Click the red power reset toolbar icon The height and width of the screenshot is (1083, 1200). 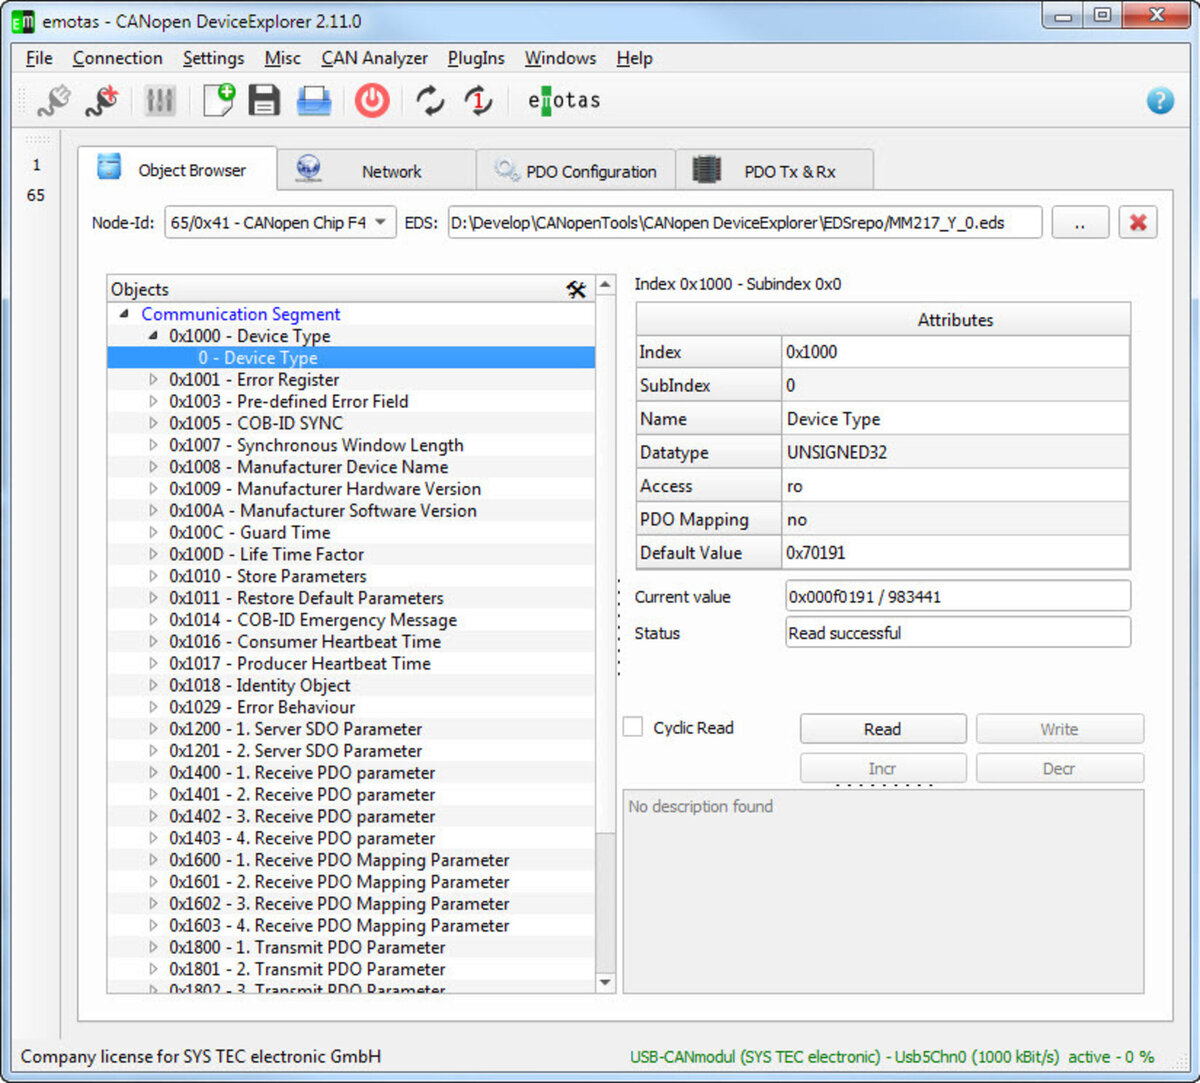tap(371, 100)
